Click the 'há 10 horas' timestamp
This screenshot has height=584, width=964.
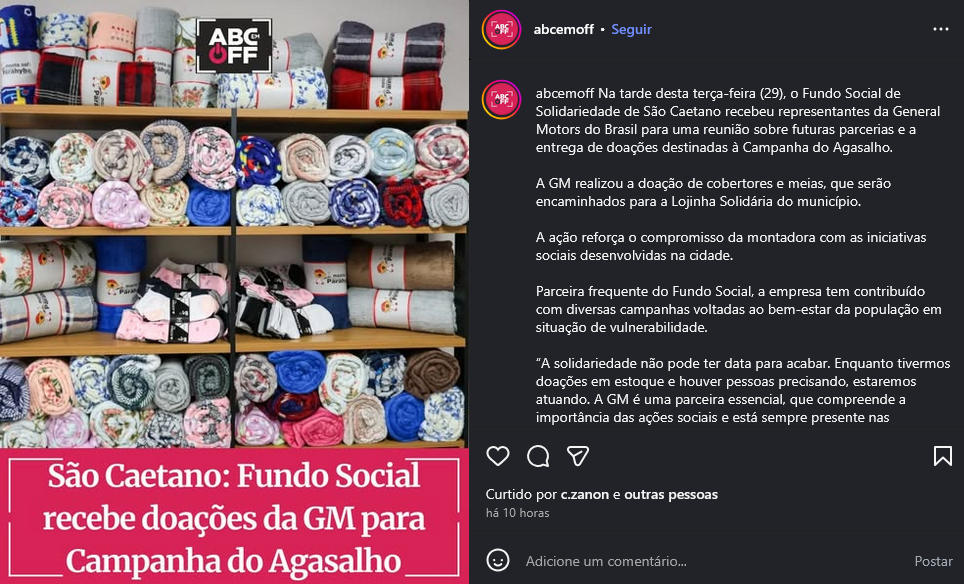point(518,513)
